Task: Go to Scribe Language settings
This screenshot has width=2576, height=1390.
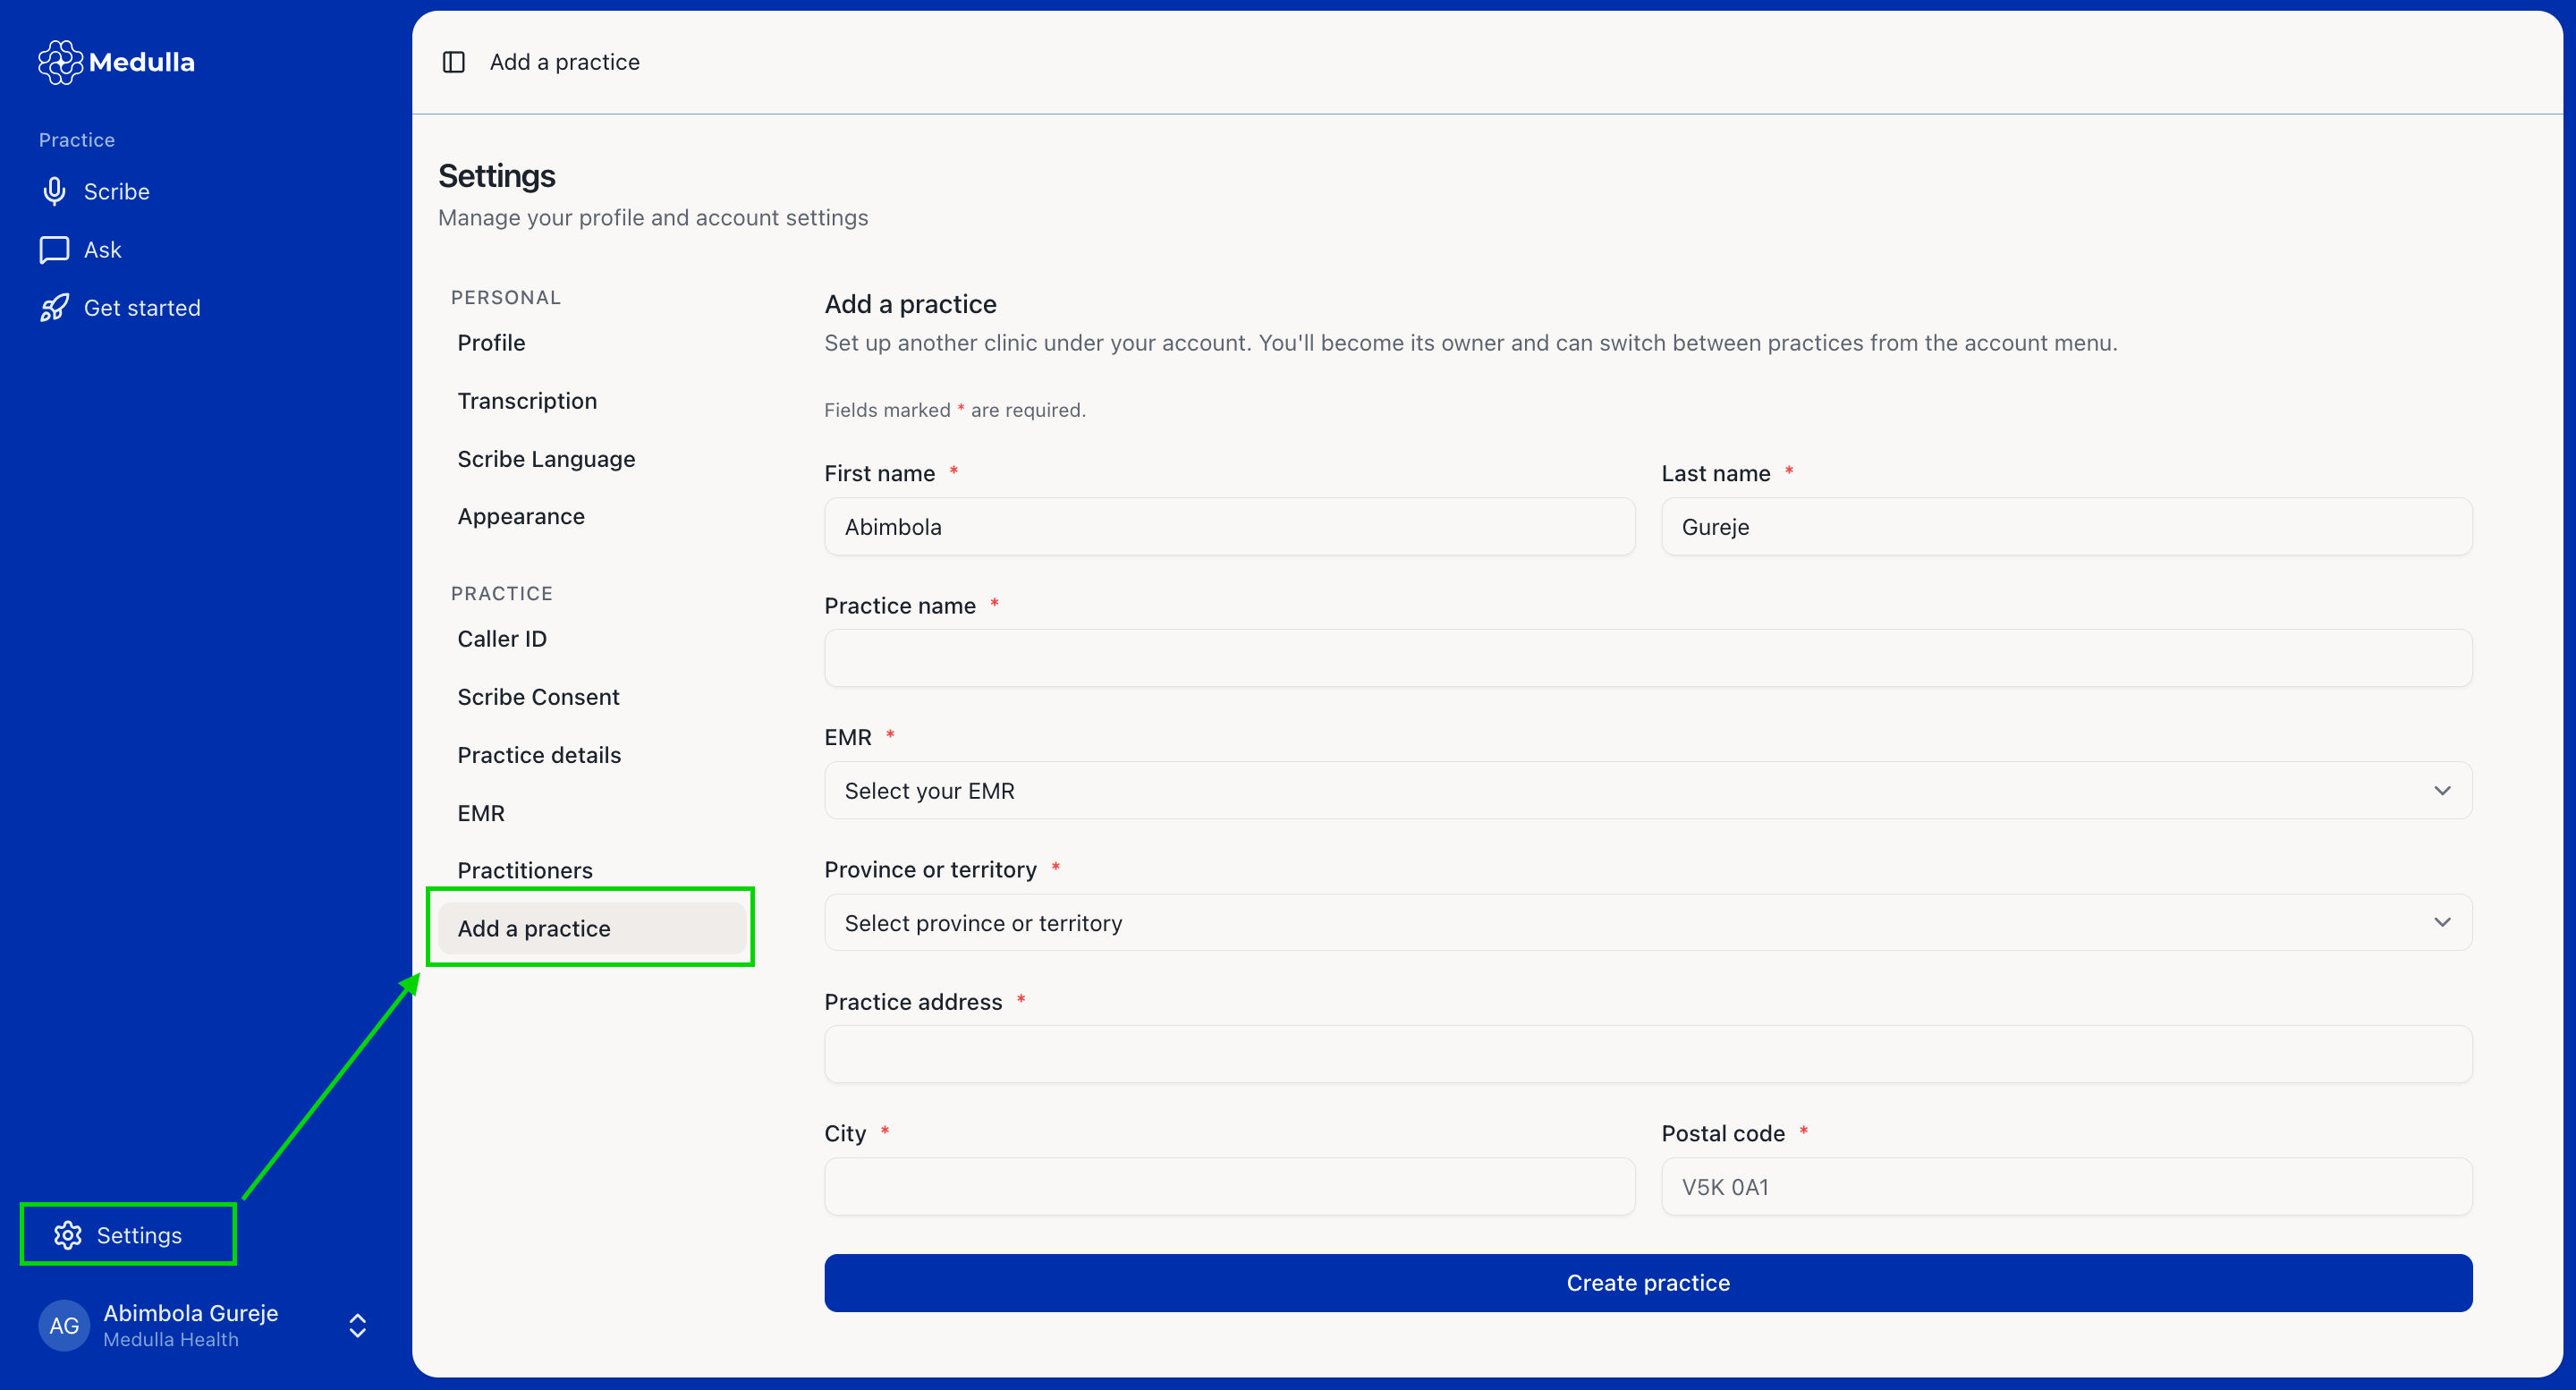Action: pos(546,458)
